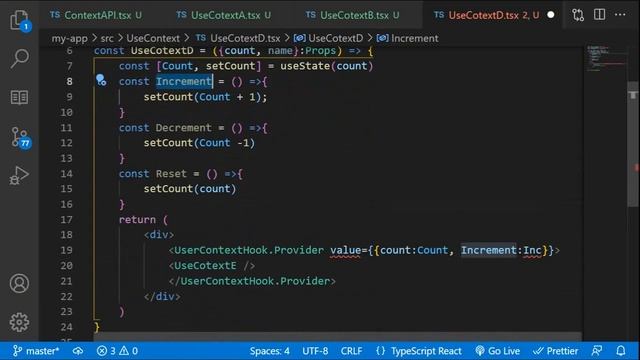The width and height of the screenshot is (640, 360).
Task: Click the error-underlined value attribute
Action: (346, 250)
